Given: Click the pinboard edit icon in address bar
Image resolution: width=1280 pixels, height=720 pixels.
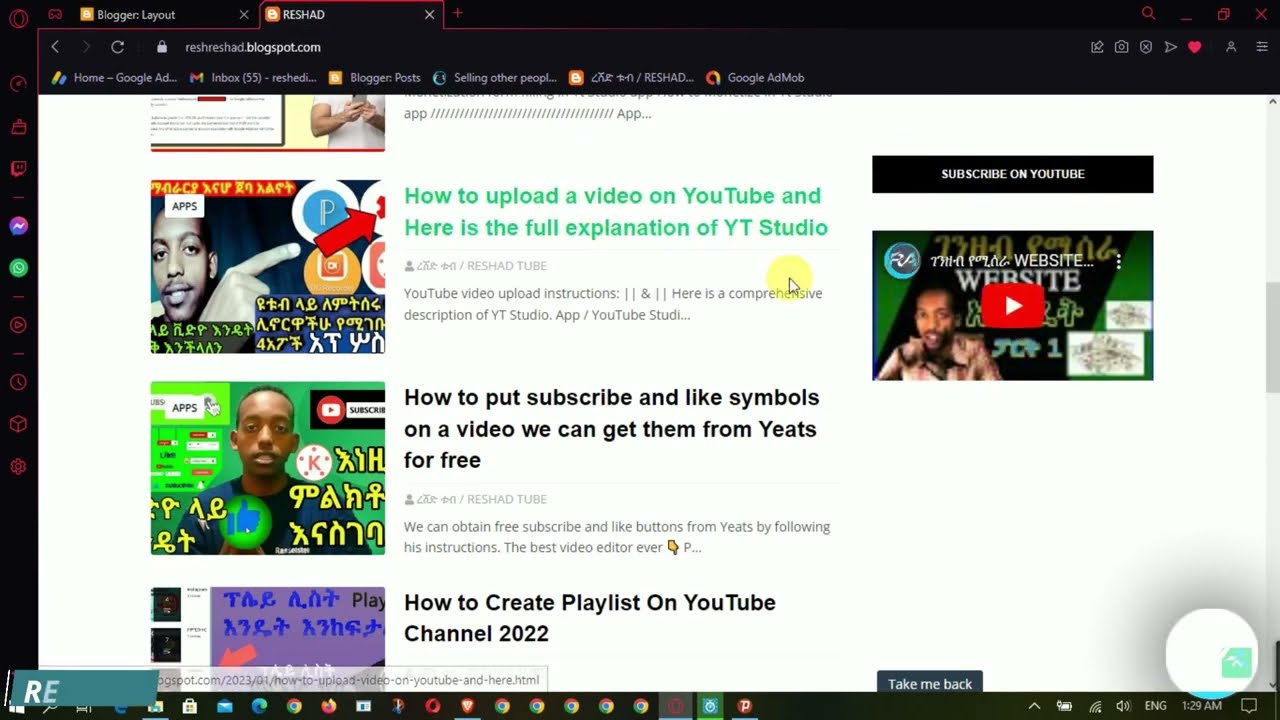Looking at the screenshot, I should click(1097, 47).
